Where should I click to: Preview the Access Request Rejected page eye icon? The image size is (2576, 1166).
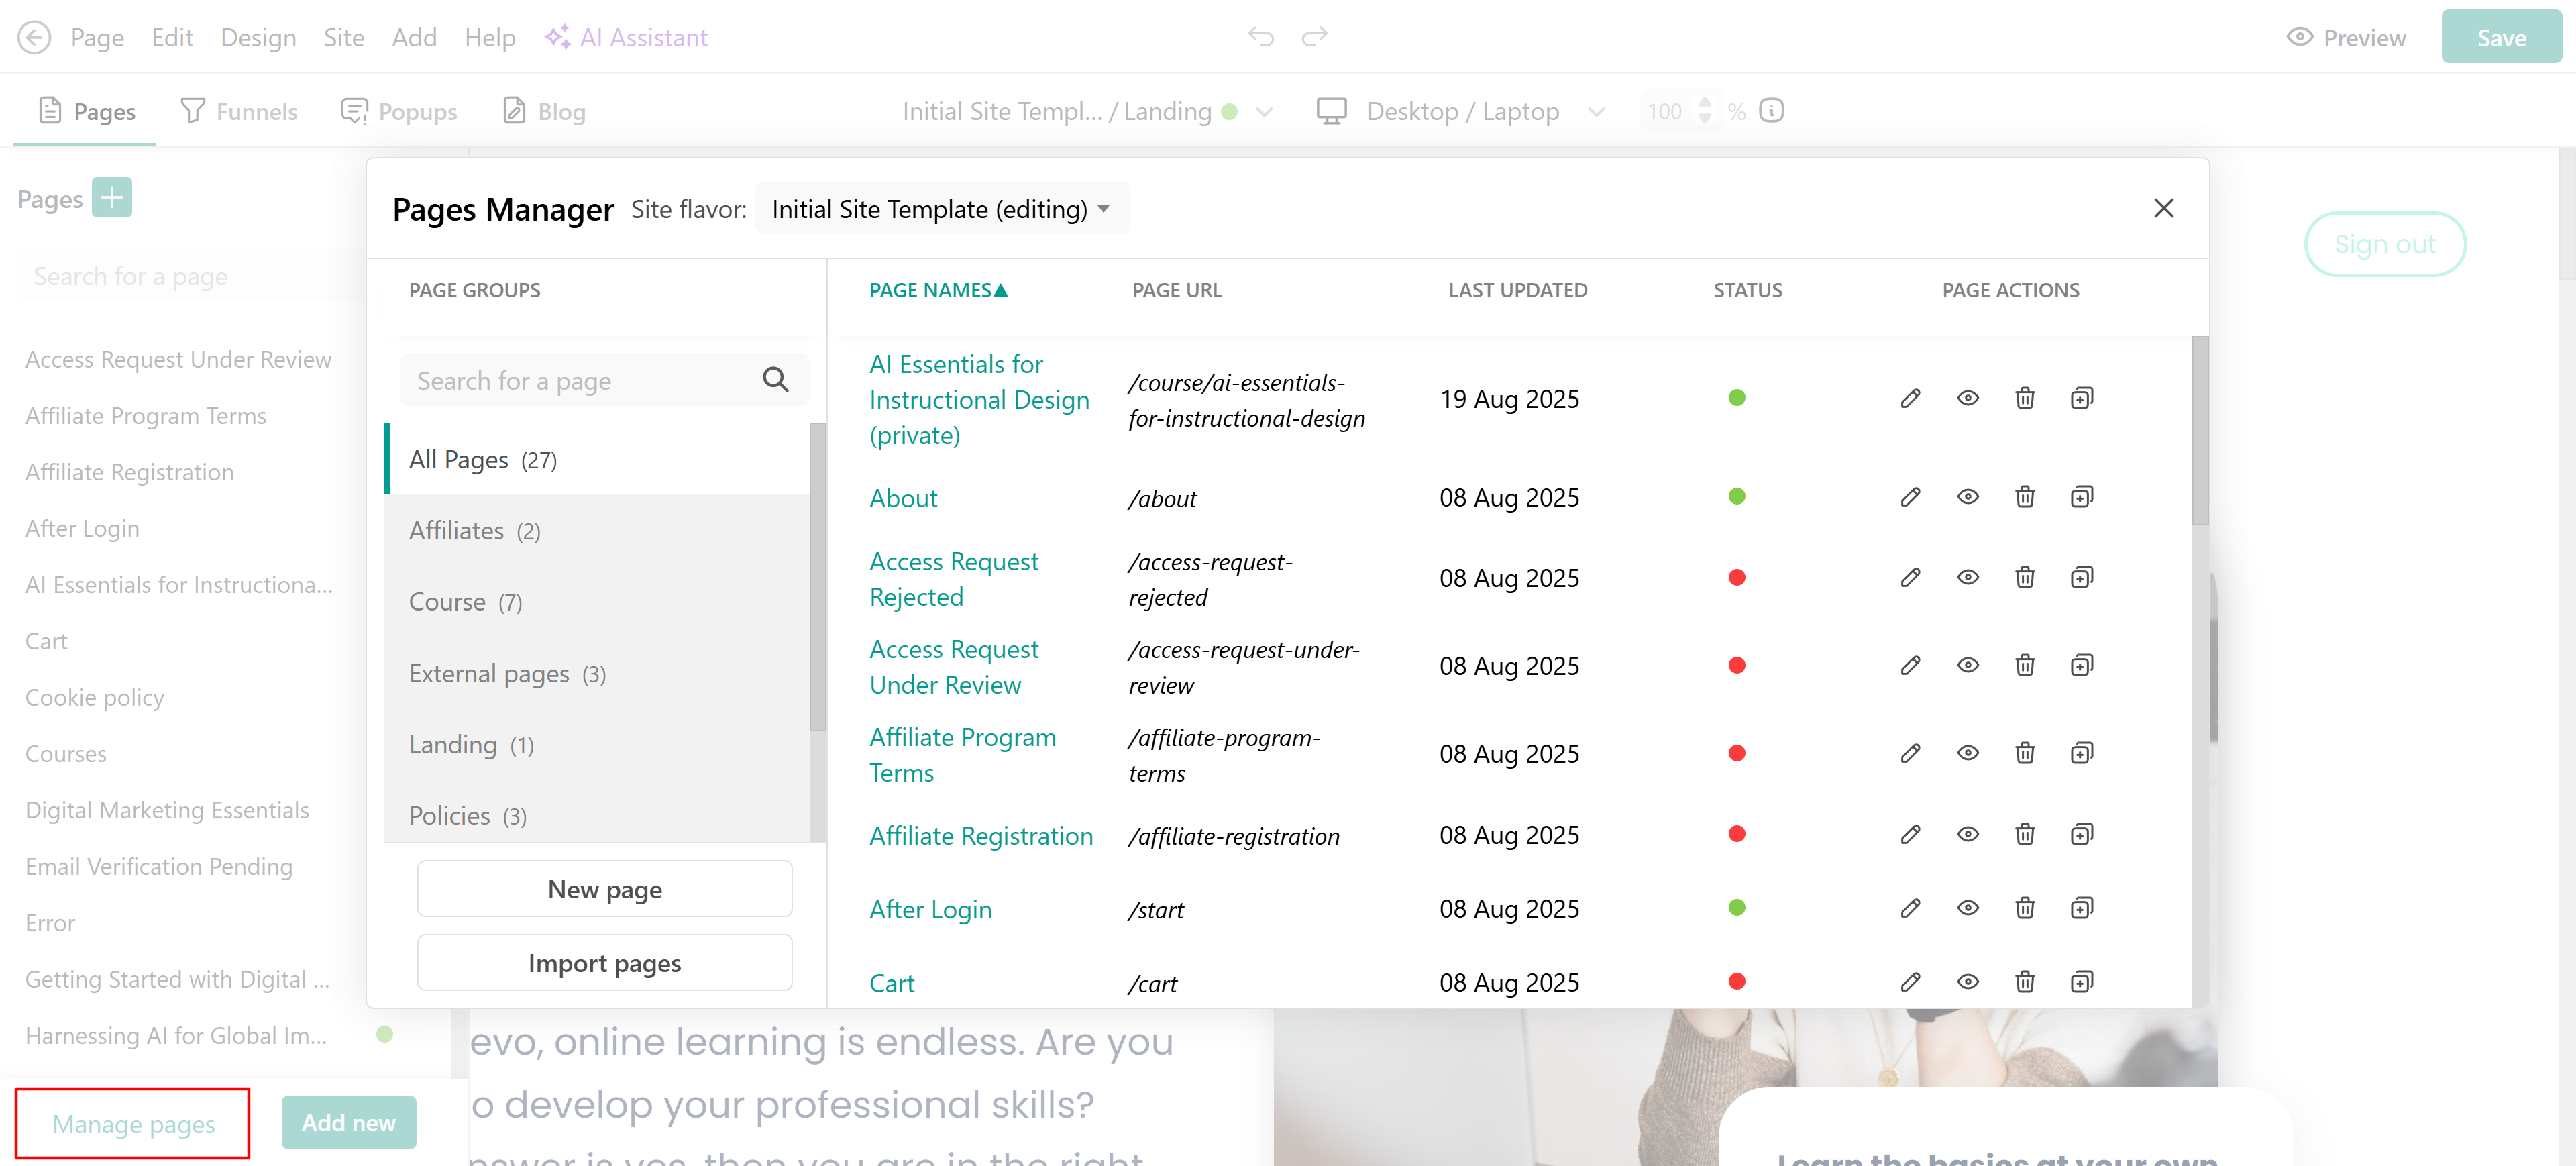click(x=1967, y=578)
